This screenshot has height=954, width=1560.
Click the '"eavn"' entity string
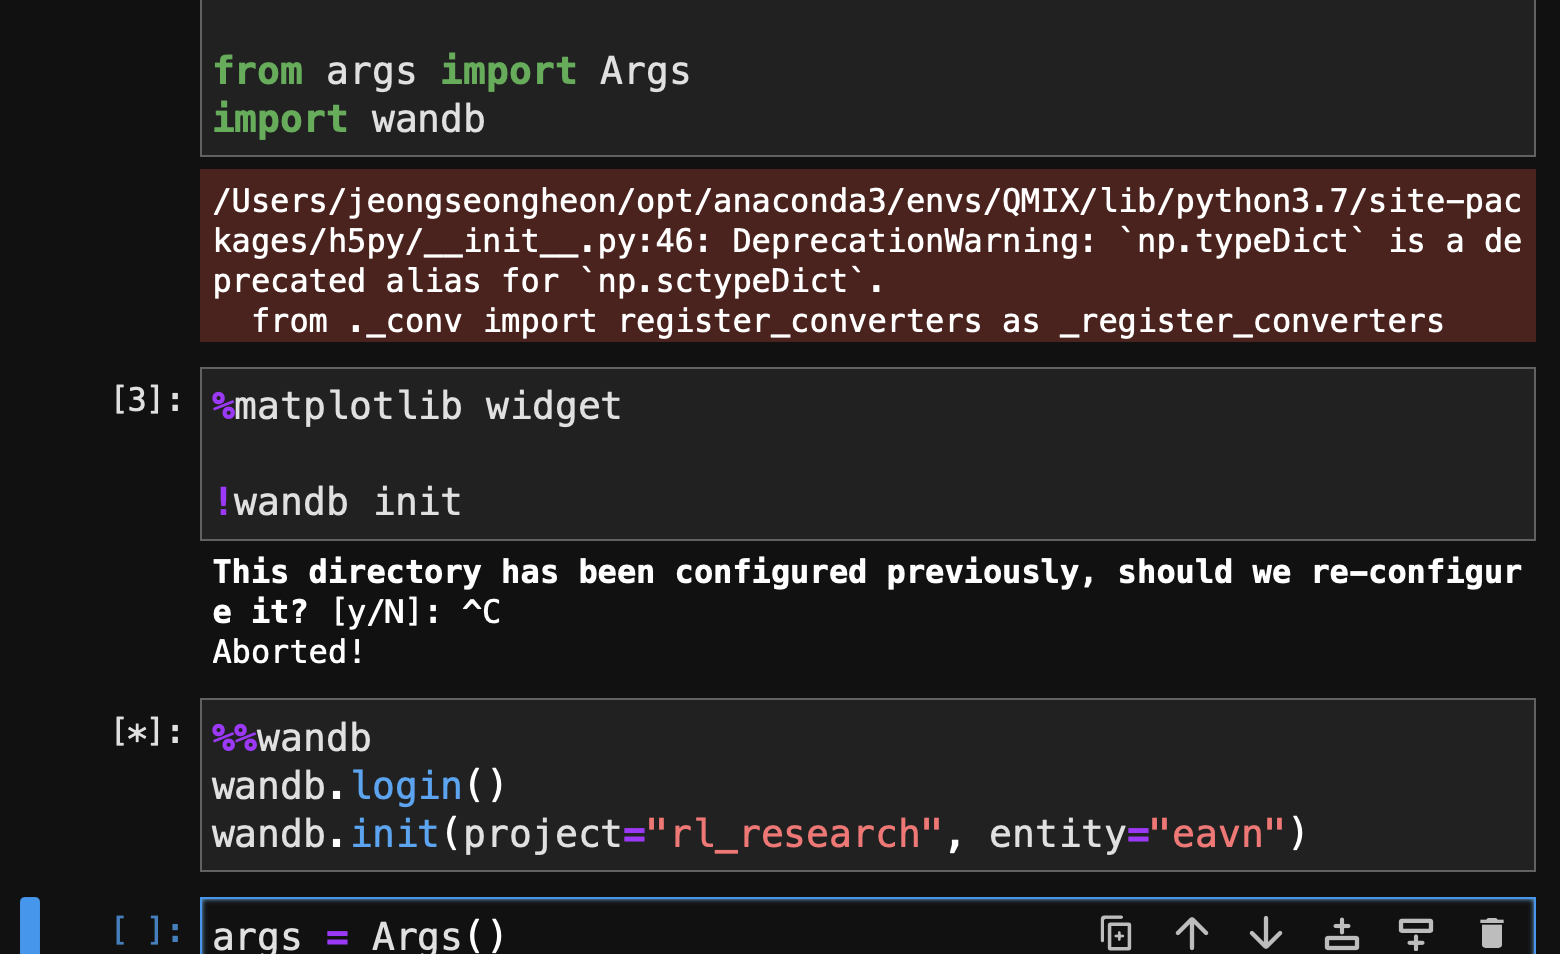(1218, 834)
